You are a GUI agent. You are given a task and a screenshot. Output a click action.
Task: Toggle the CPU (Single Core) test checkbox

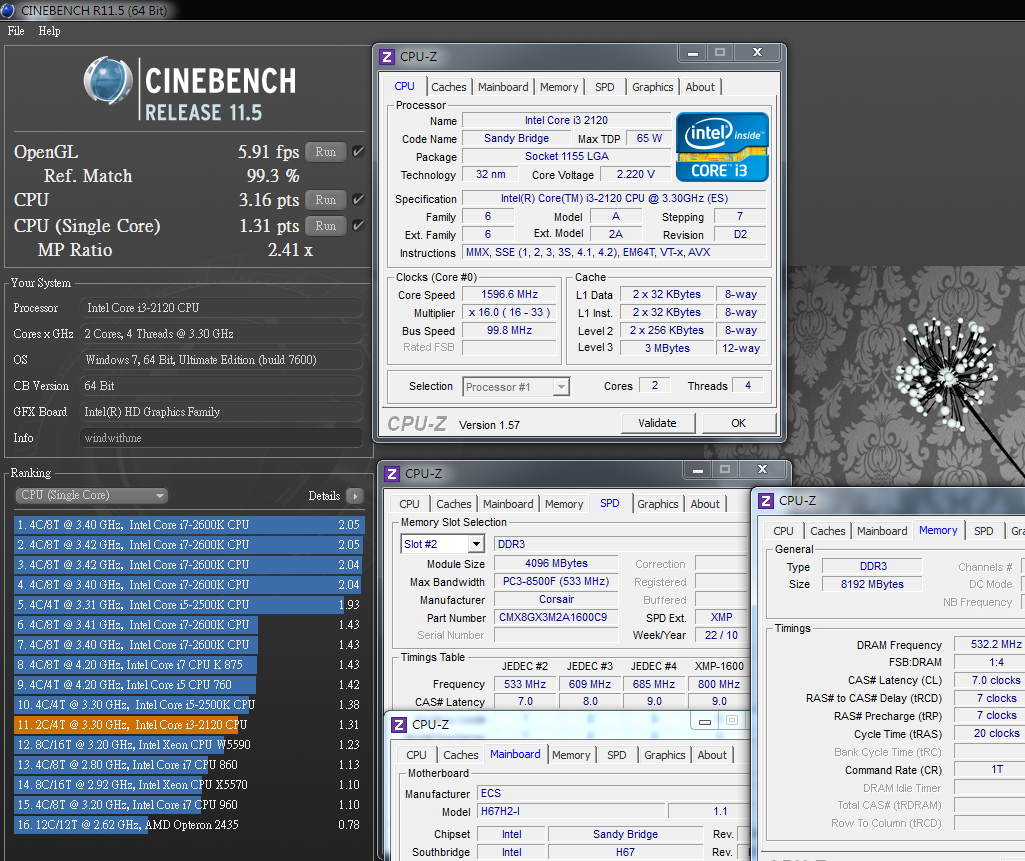tap(358, 226)
